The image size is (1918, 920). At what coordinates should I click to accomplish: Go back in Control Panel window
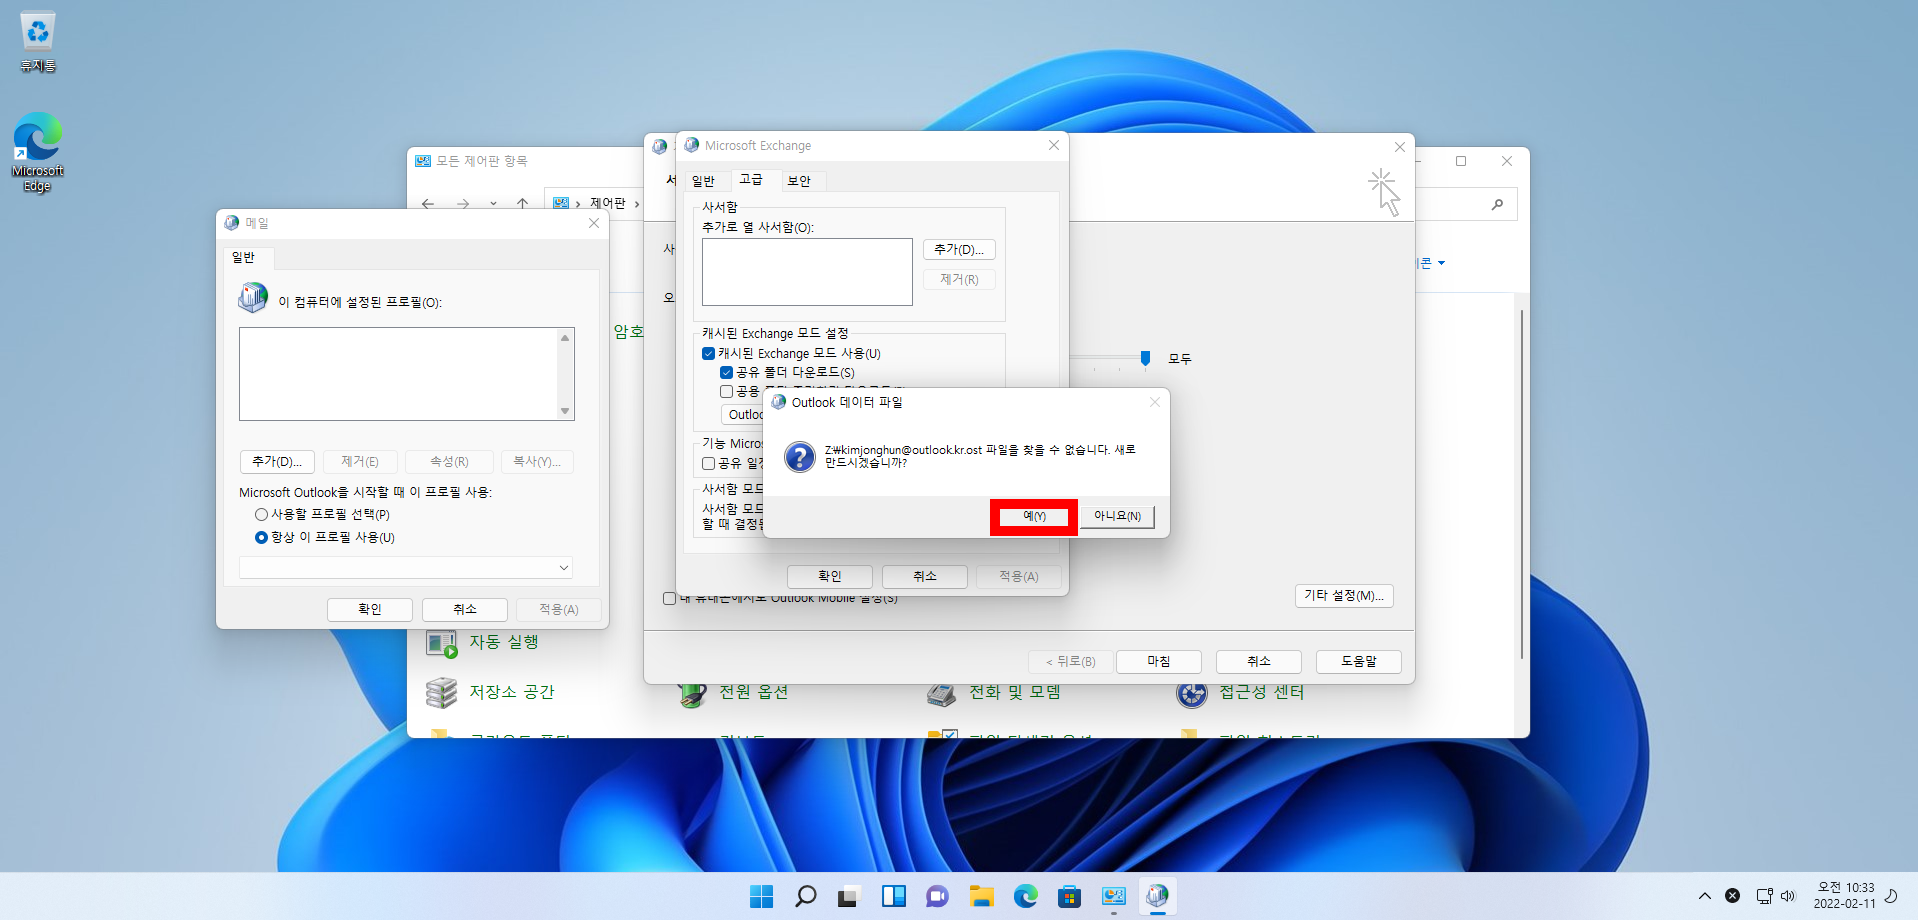pyautogui.click(x=428, y=203)
